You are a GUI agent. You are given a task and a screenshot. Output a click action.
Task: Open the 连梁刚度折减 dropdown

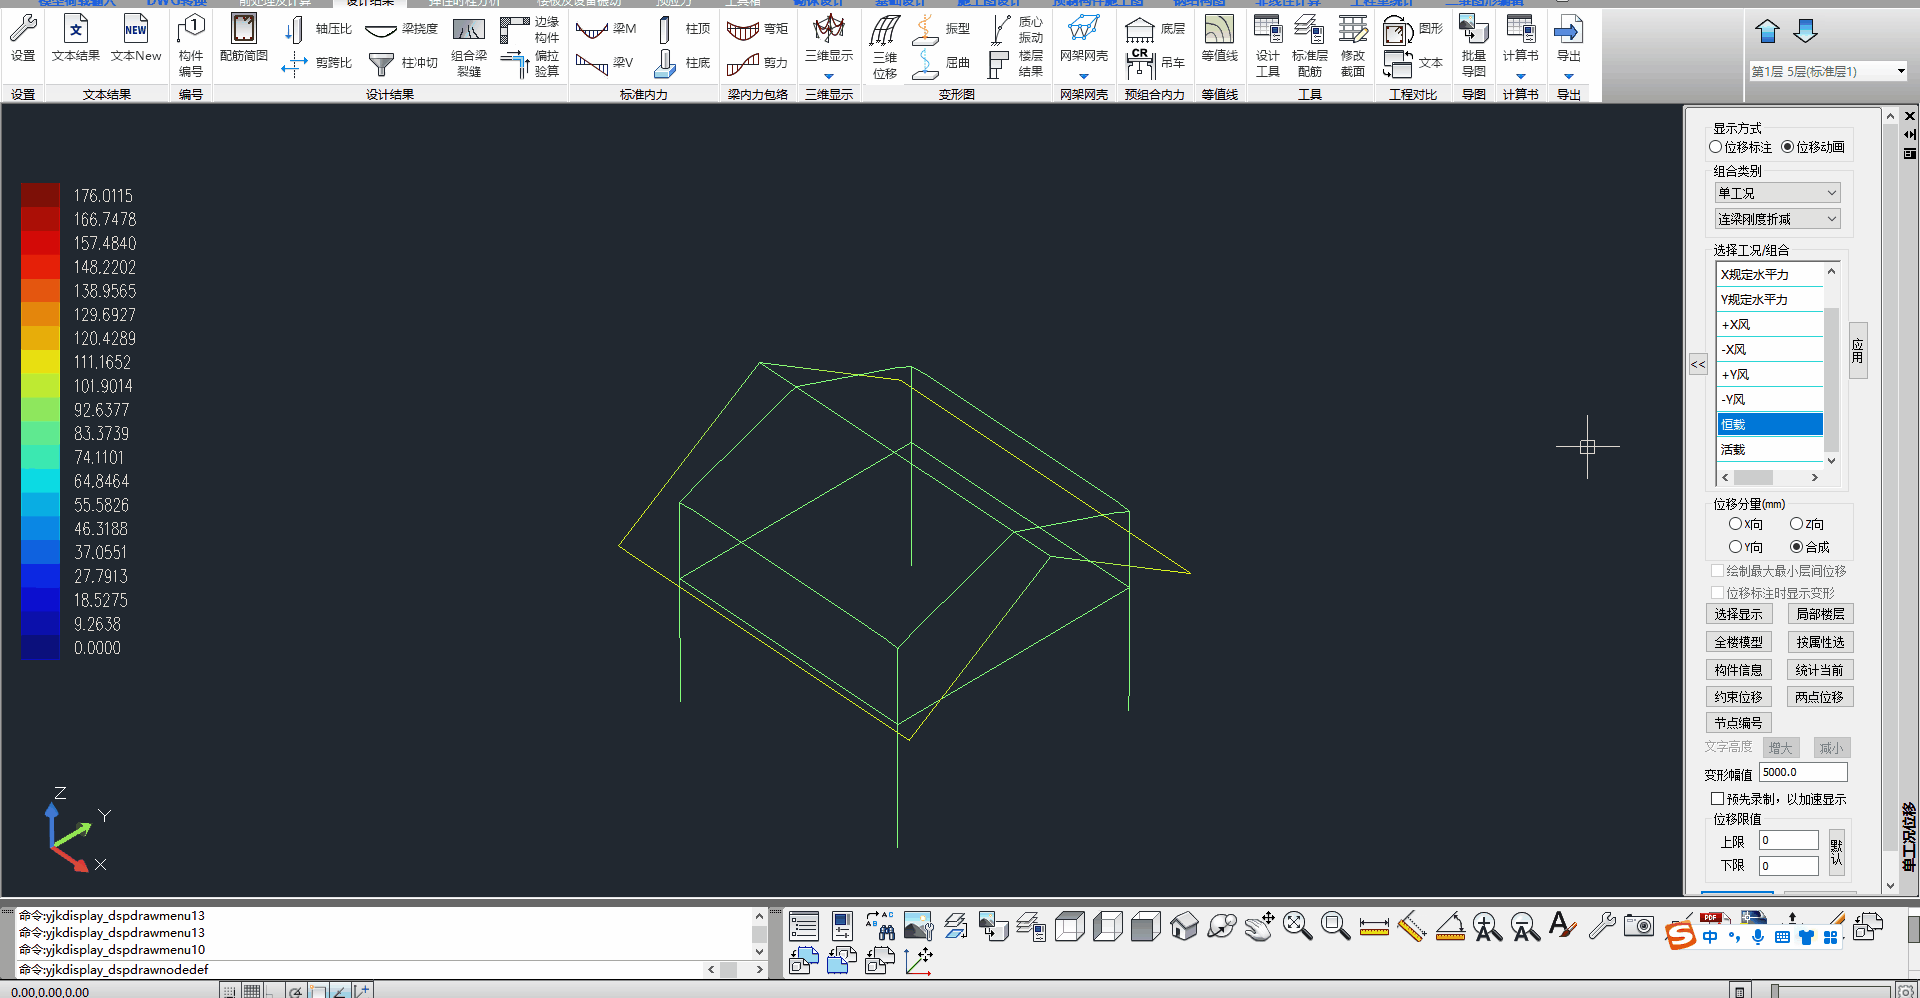point(1777,219)
